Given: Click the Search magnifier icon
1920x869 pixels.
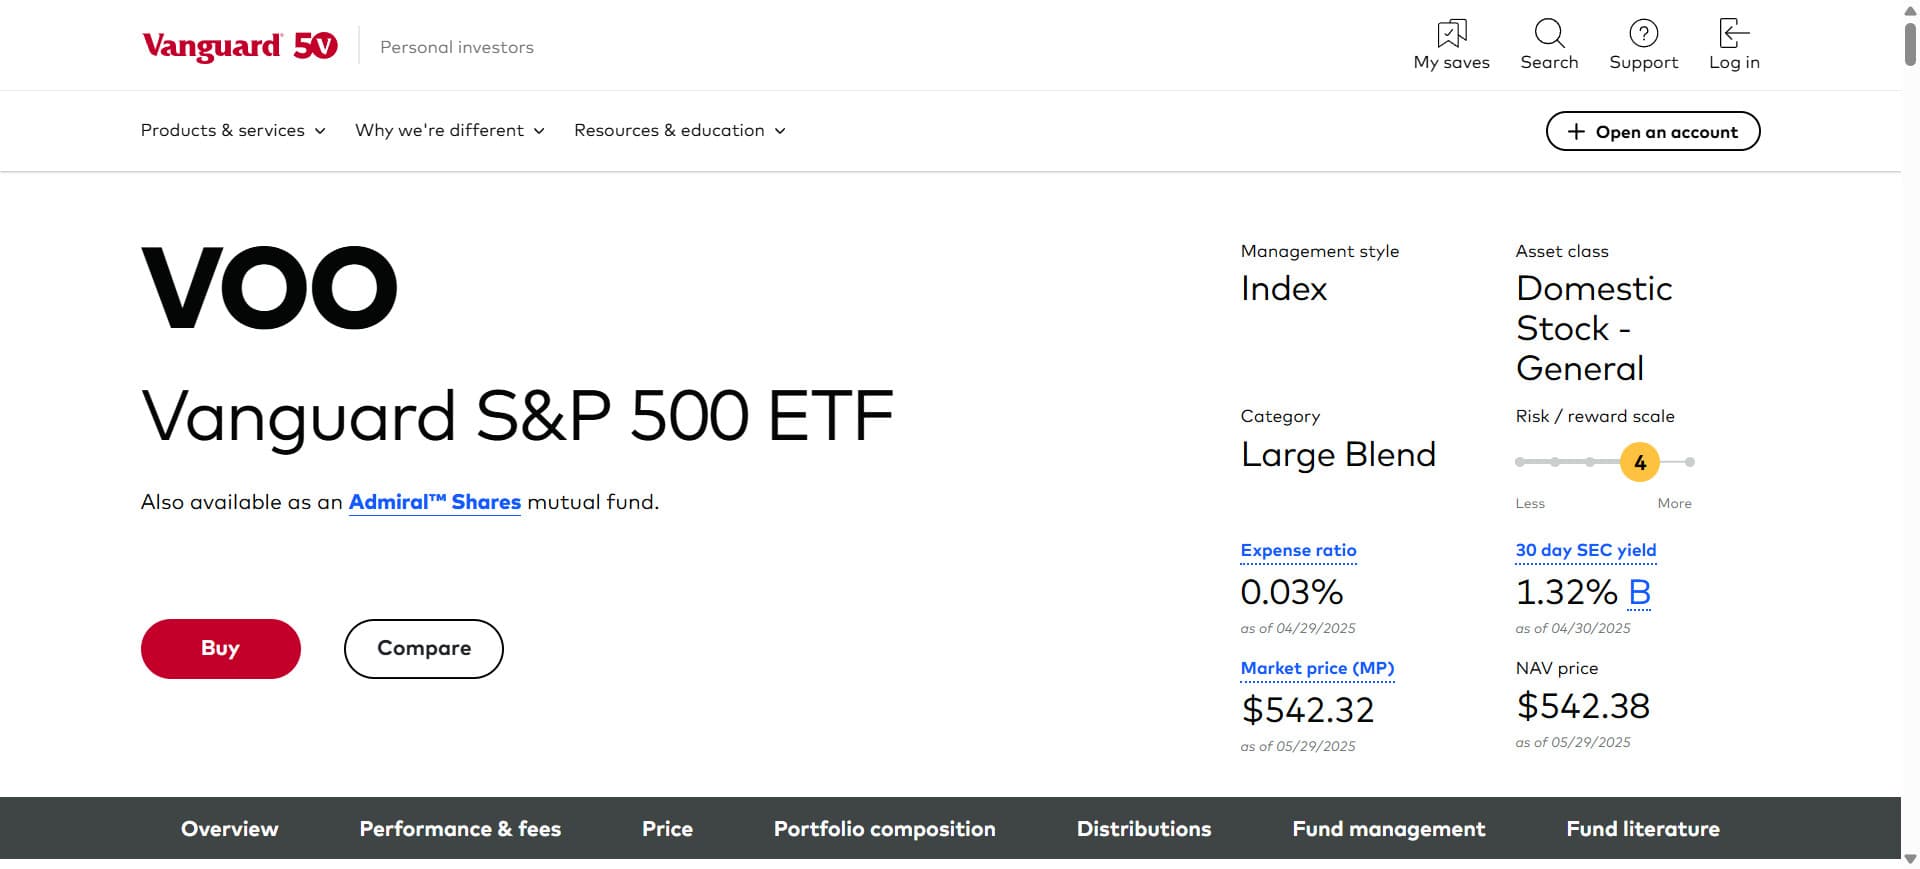Looking at the screenshot, I should click(1549, 33).
